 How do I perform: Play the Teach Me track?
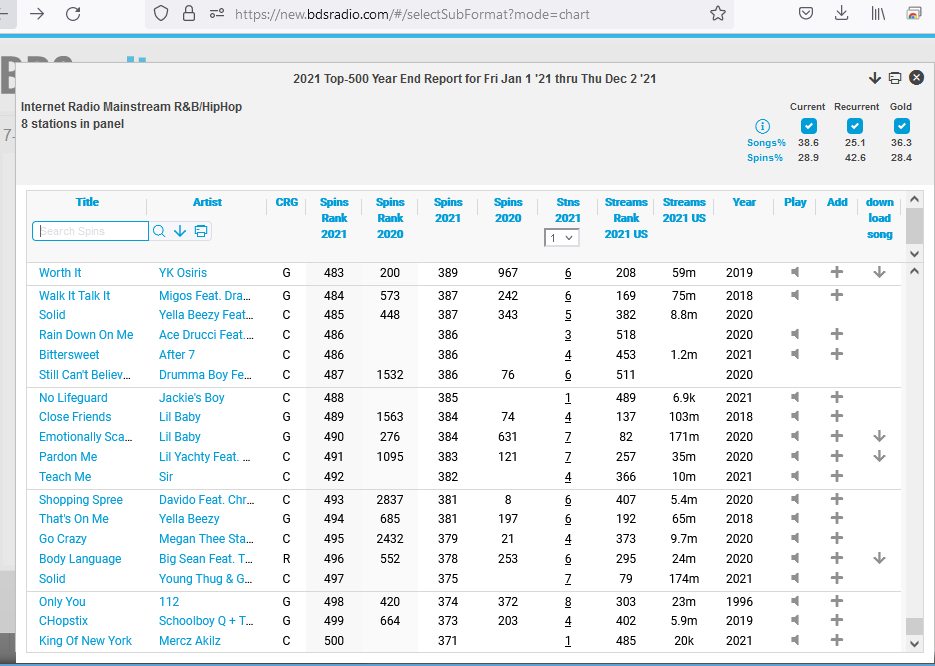(795, 476)
